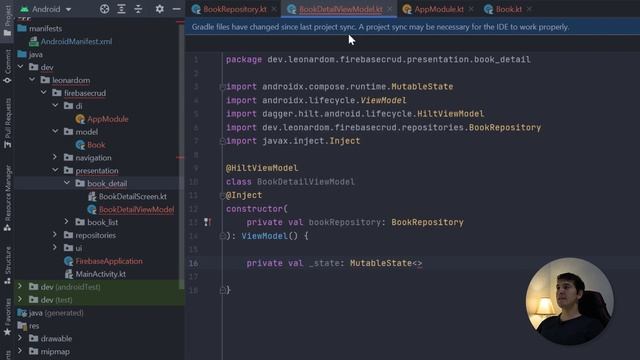Open the project panel gear settings

pos(160,9)
